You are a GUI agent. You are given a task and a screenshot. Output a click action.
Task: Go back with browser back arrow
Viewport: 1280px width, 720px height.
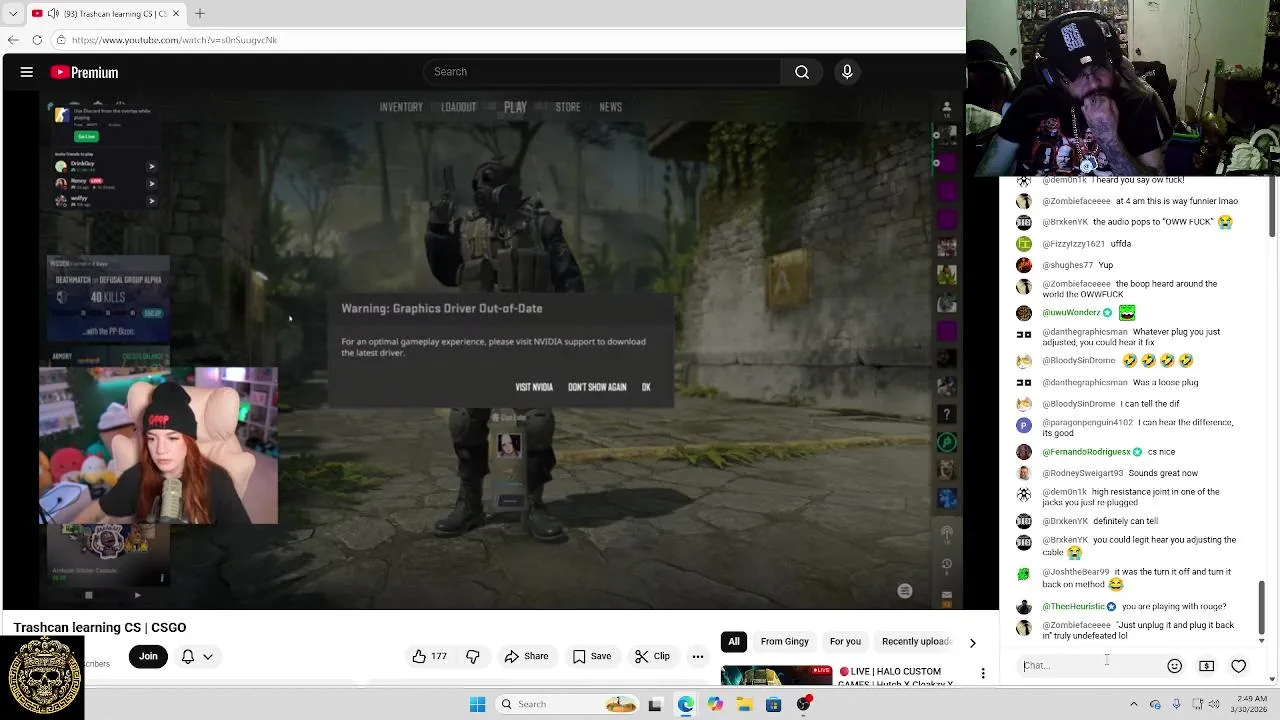click(x=13, y=40)
